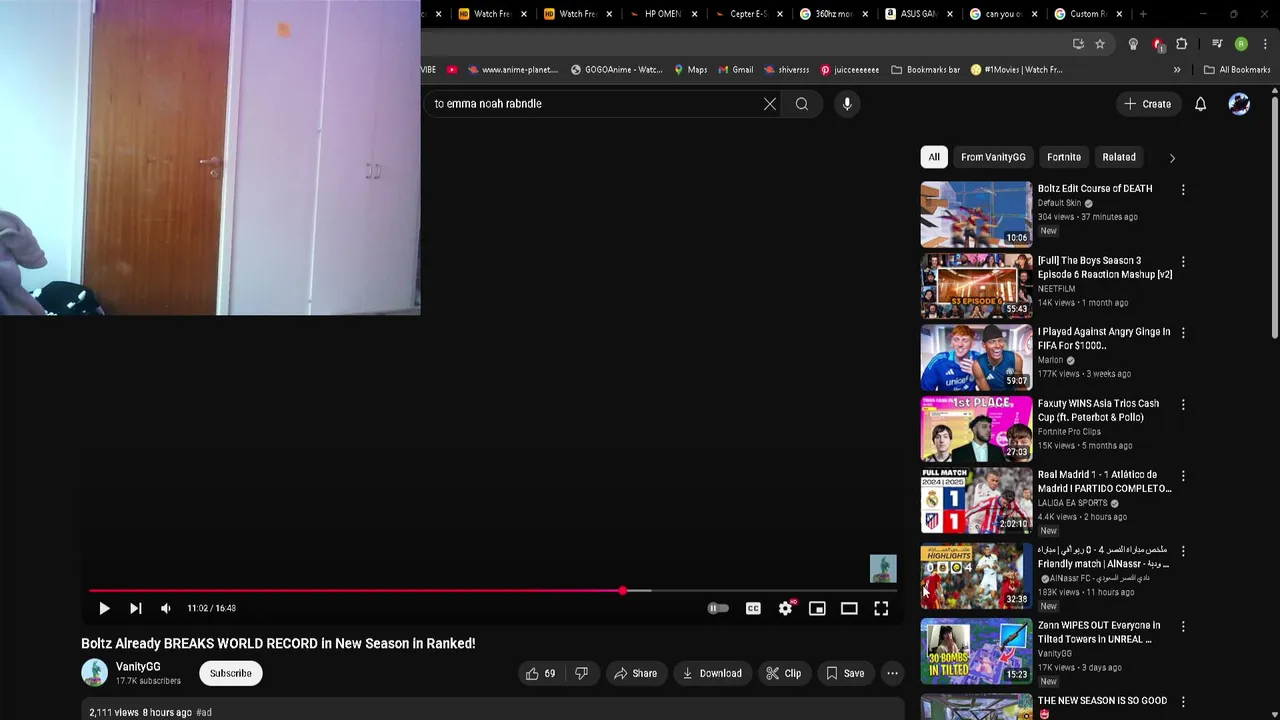Select the Fortnite filter chip
Viewport: 1280px width, 720px height.
click(1064, 157)
